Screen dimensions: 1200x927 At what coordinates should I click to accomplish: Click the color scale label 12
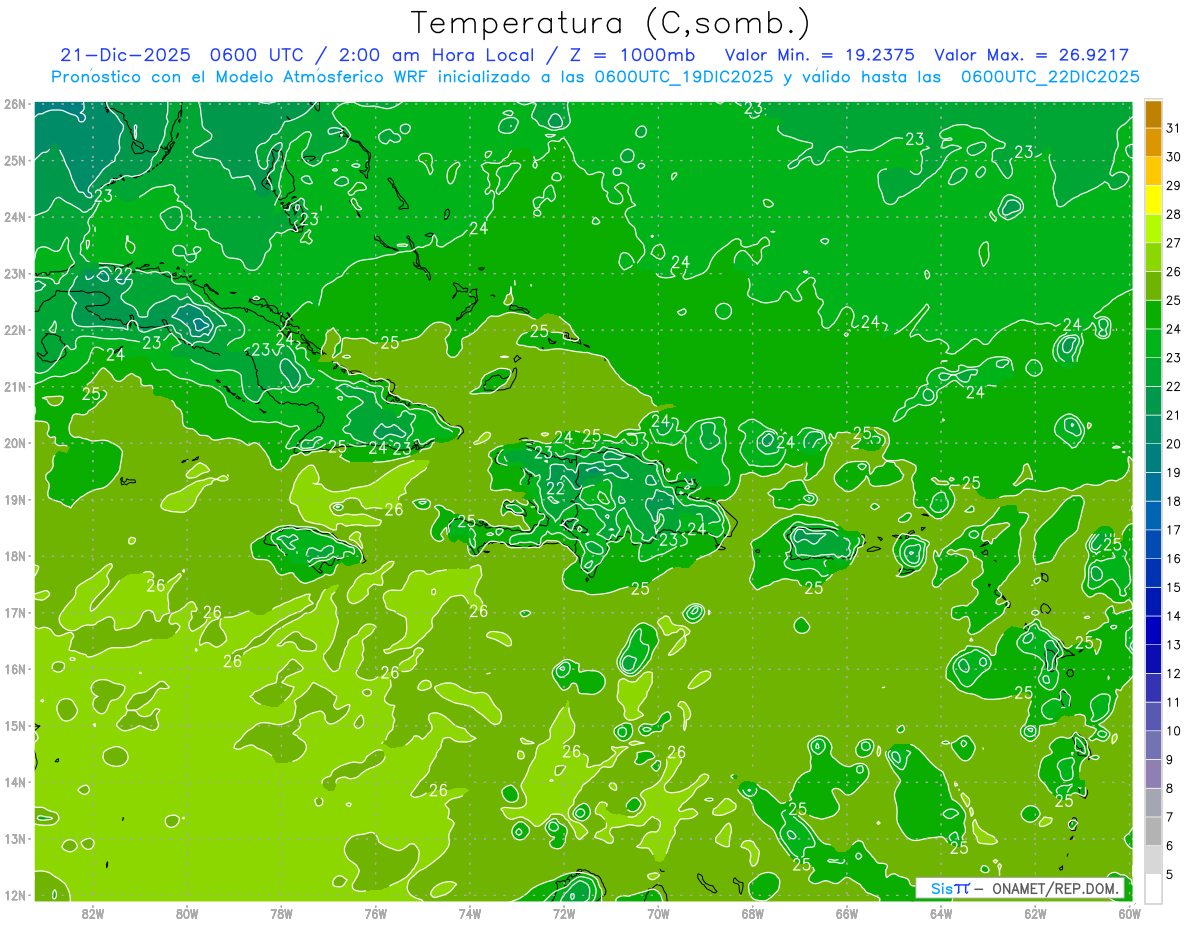[1173, 673]
